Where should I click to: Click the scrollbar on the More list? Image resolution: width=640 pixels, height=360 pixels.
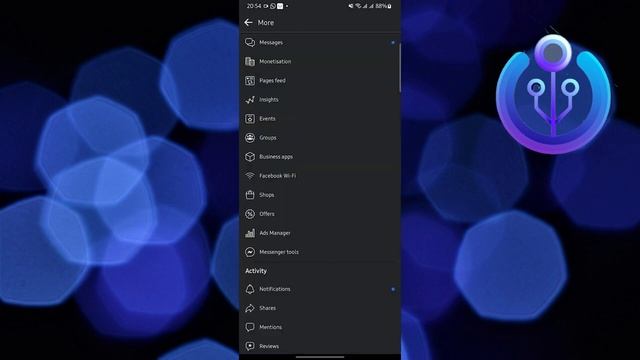point(400,68)
